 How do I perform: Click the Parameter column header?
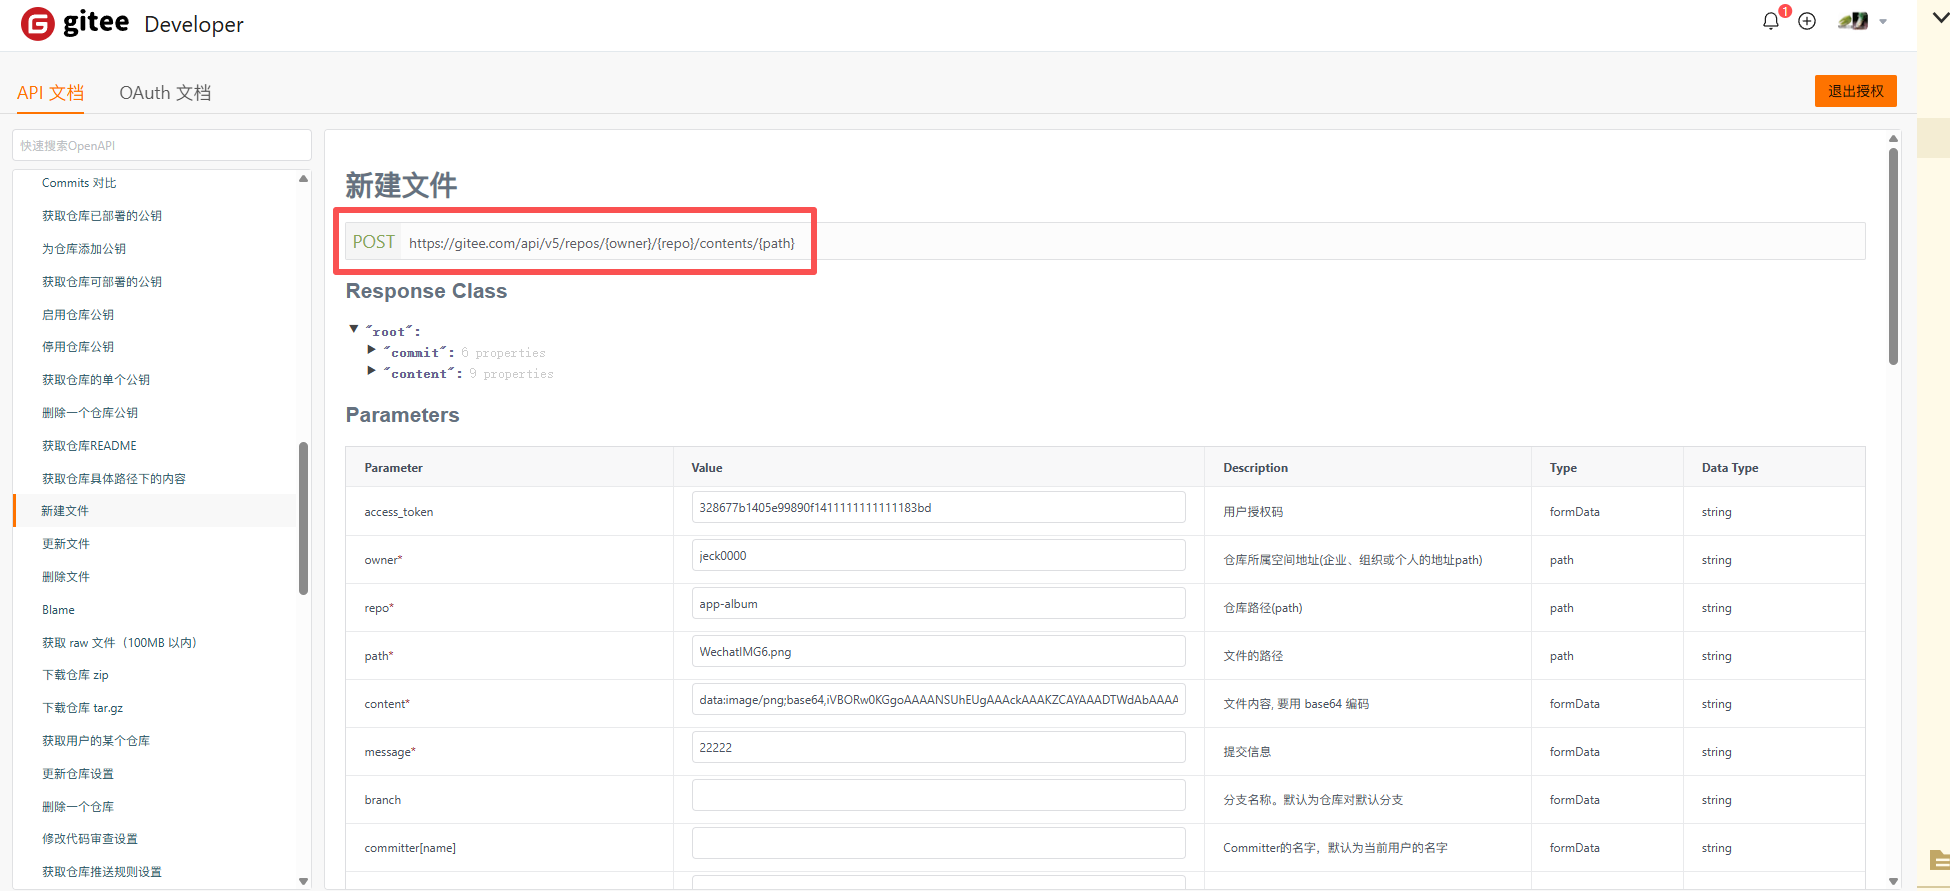[x=393, y=468]
